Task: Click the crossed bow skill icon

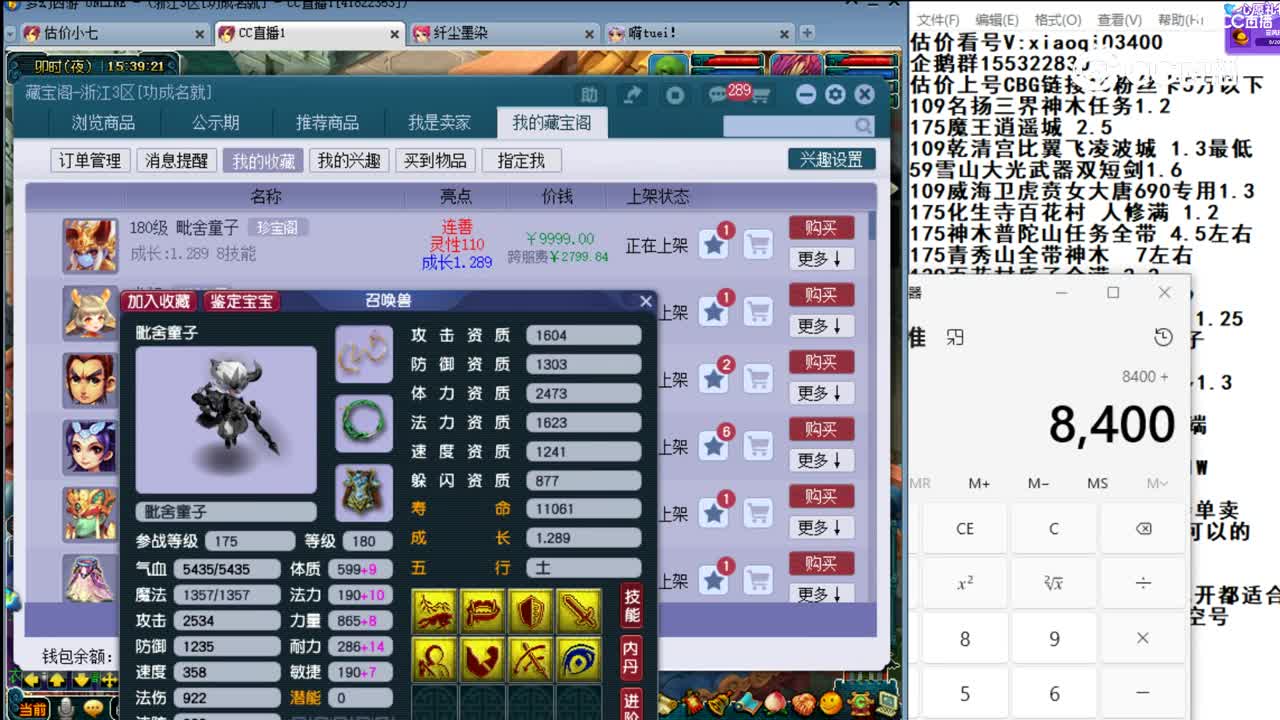Action: click(530, 660)
